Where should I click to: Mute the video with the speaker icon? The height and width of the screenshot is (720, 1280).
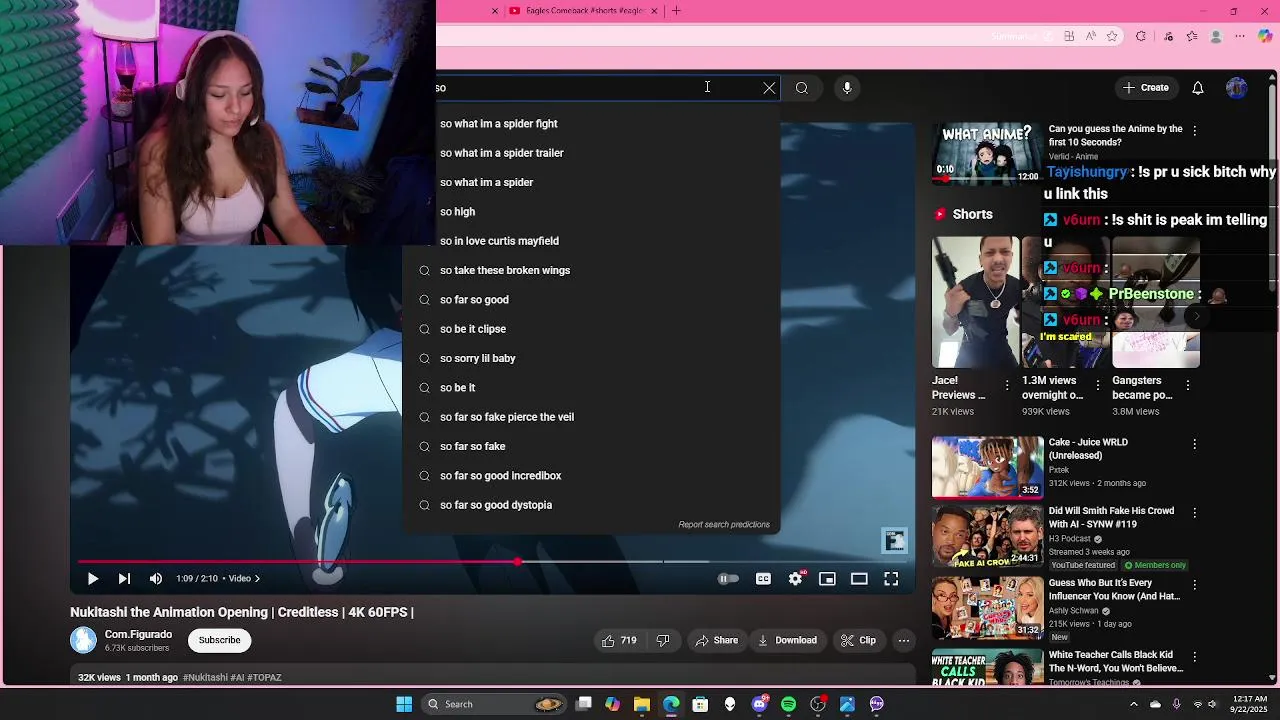coord(156,578)
